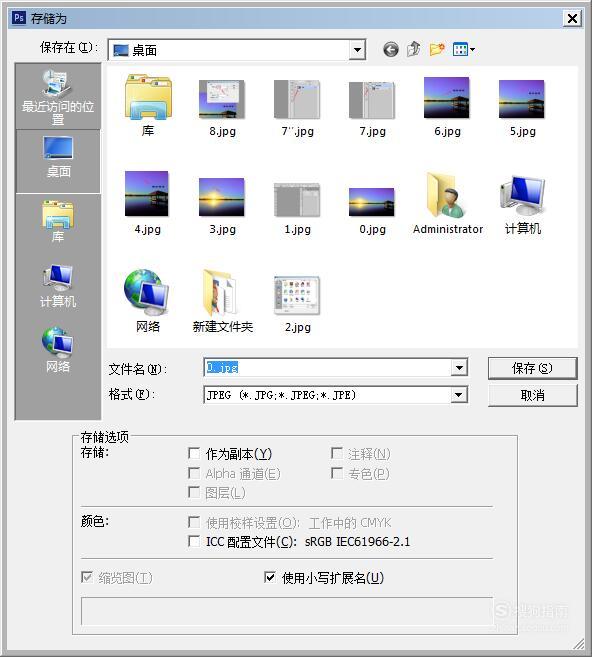The width and height of the screenshot is (592, 657).
Task: Select the 4.jpg file
Action: pos(147,203)
